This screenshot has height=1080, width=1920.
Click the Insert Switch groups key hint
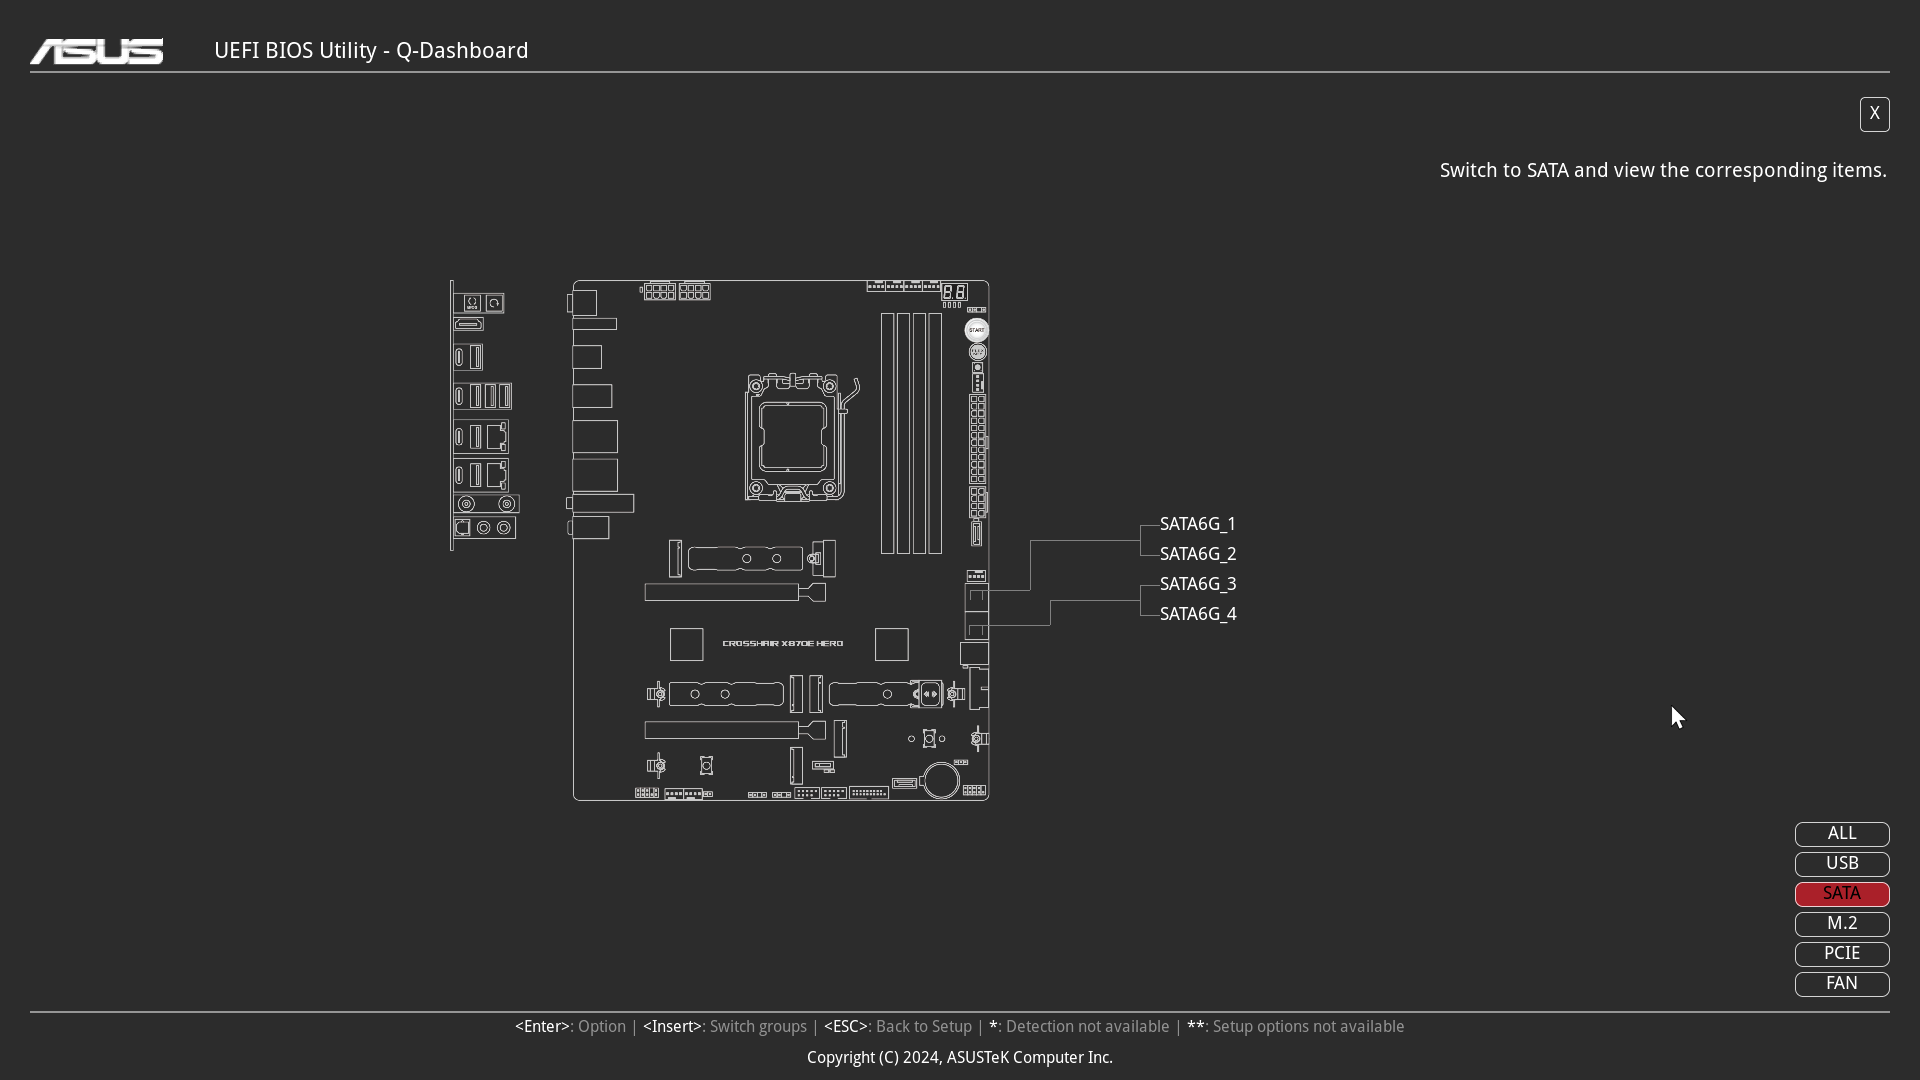(725, 1027)
